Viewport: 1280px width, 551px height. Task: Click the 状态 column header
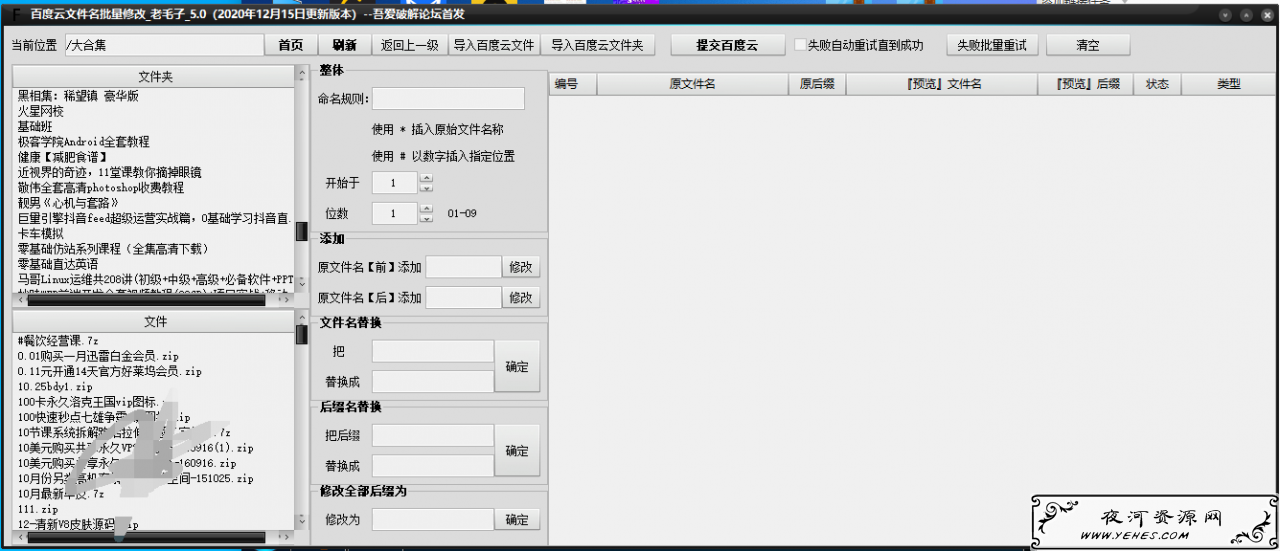[x=1157, y=85]
